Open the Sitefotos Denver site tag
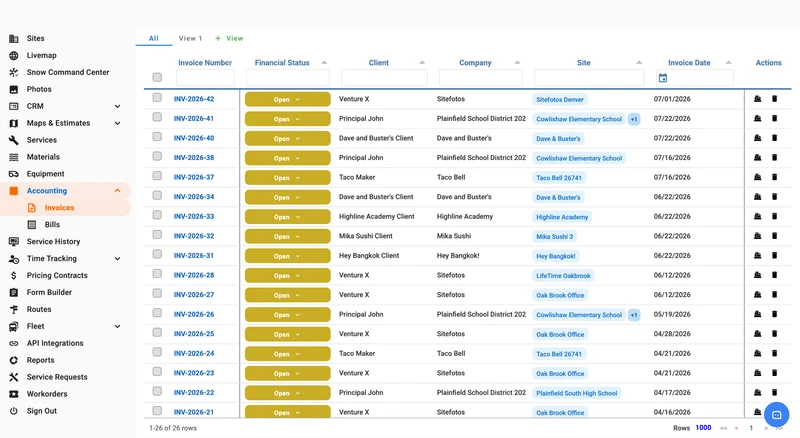 coord(560,100)
